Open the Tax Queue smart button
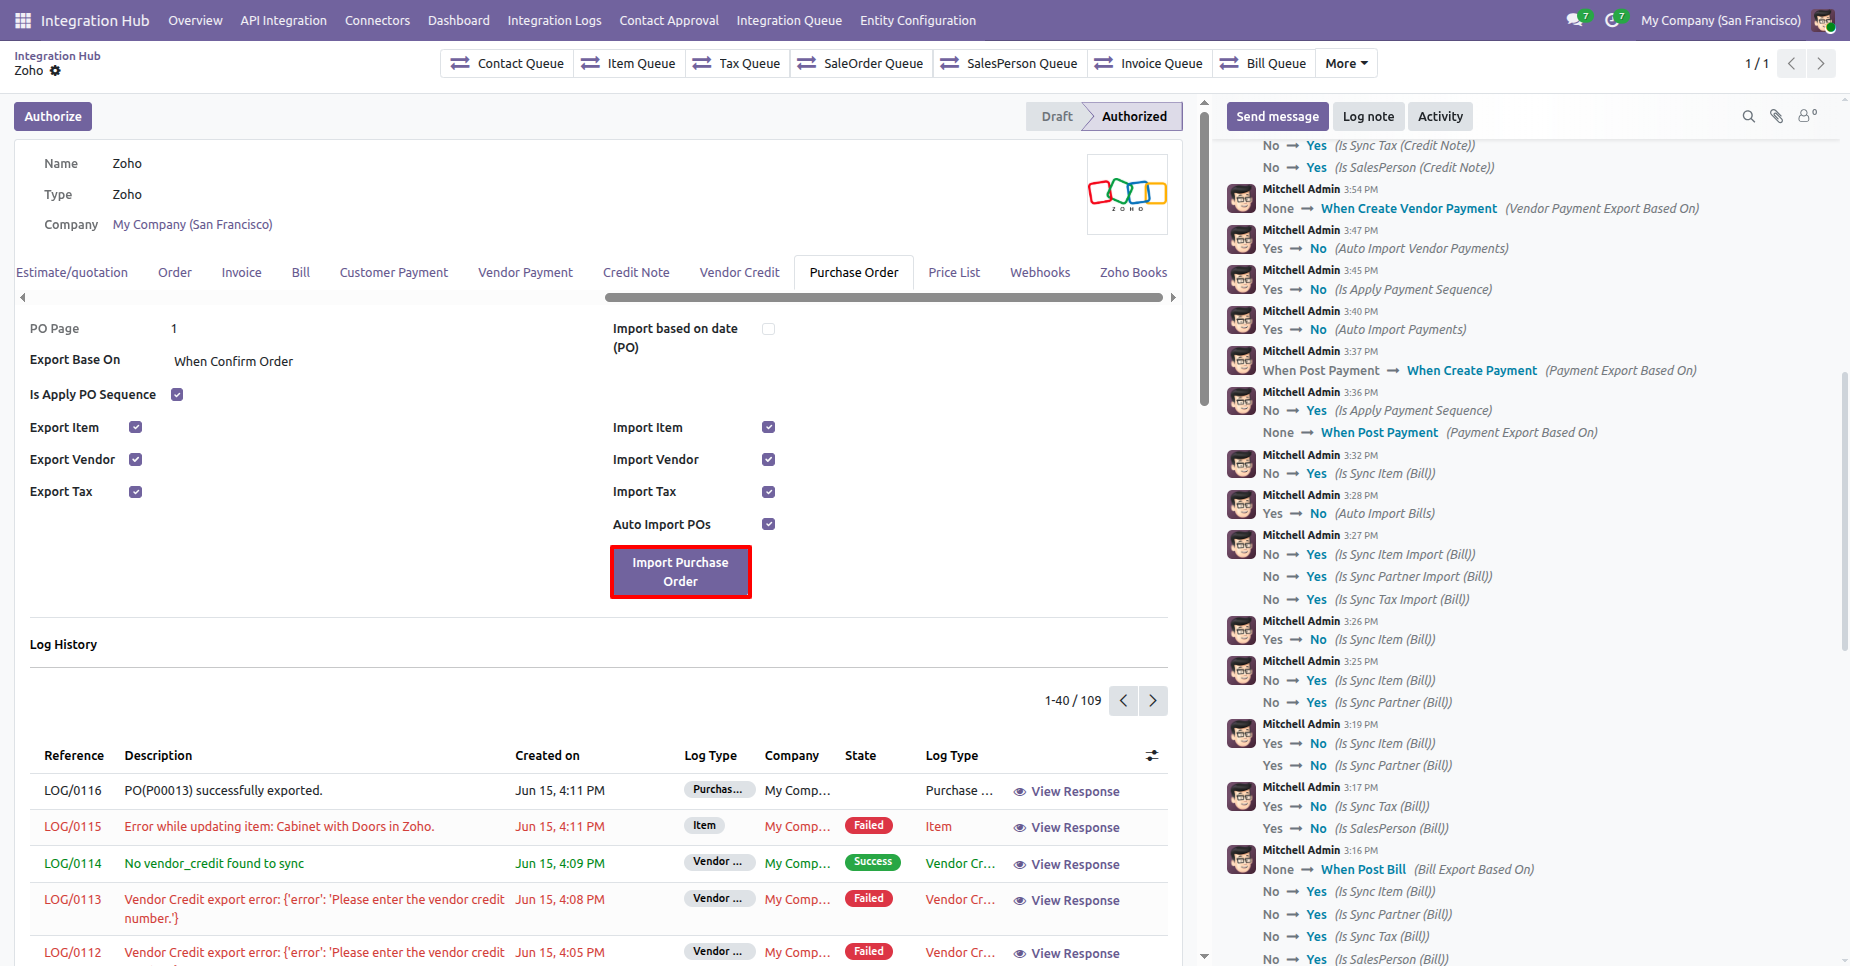Screen dimensions: 1850x966 (x=736, y=64)
